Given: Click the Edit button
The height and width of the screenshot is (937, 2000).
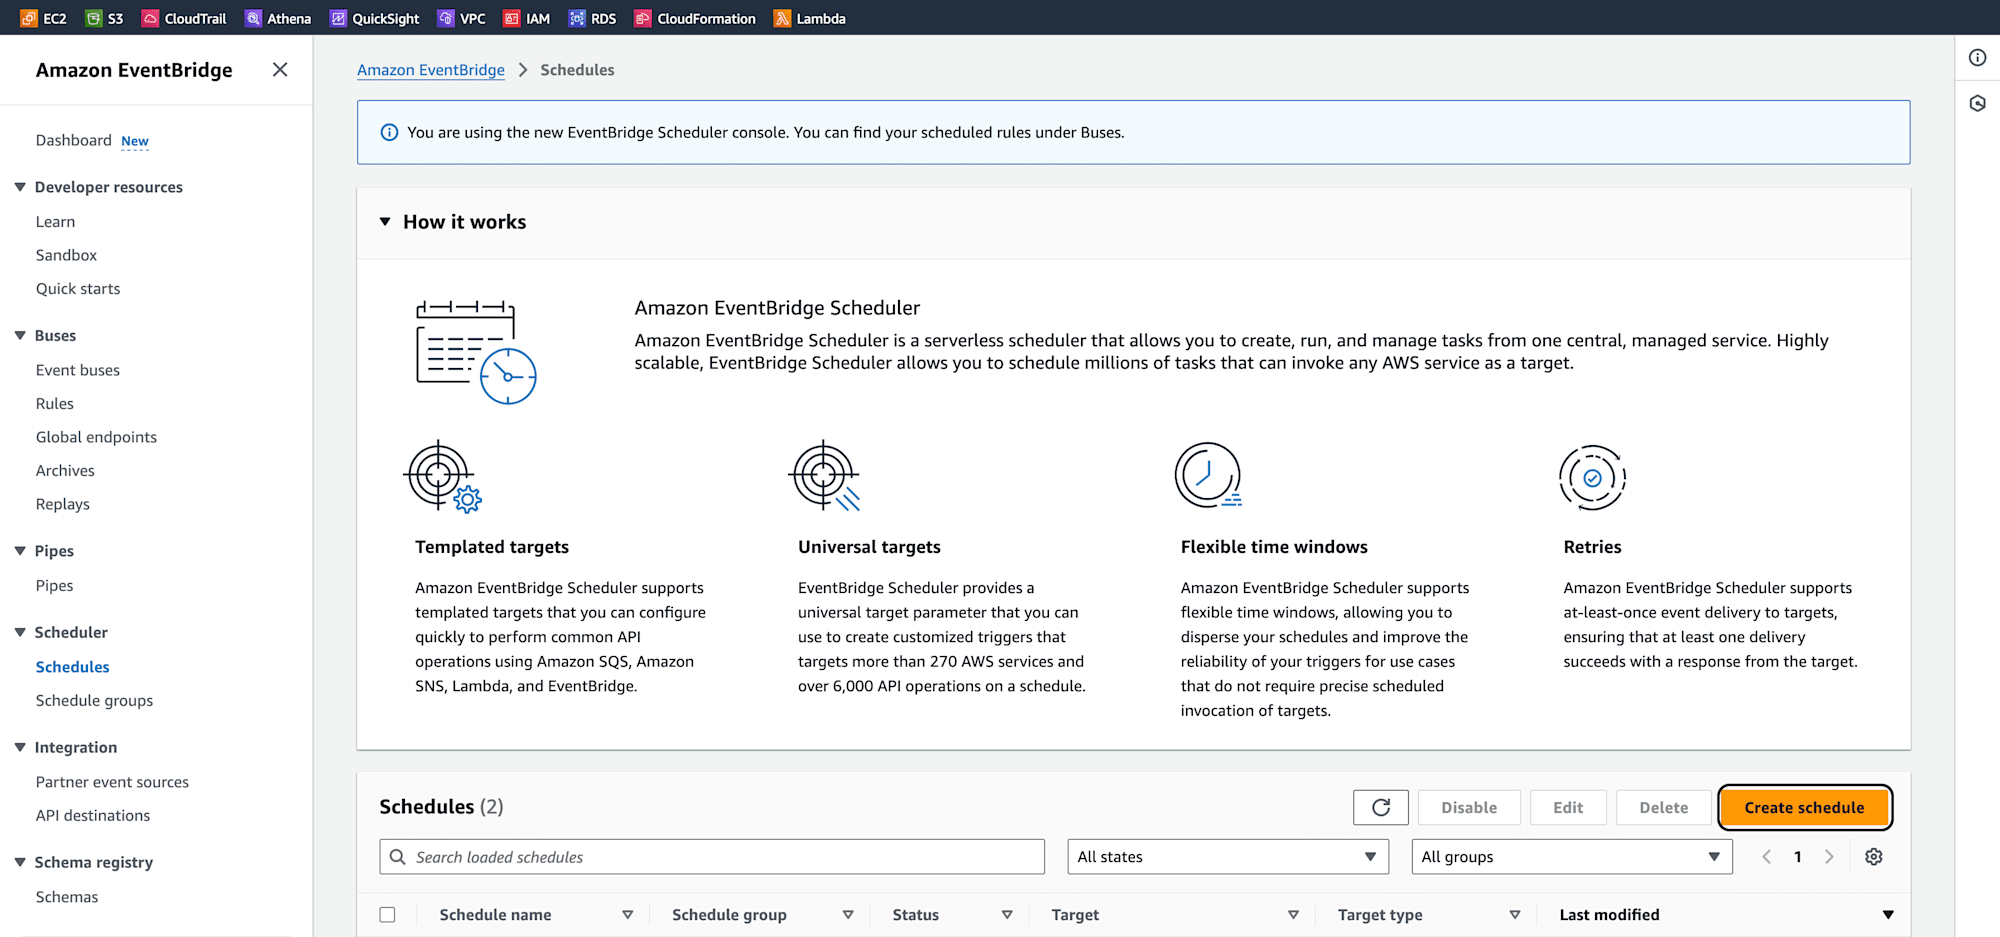Looking at the screenshot, I should [x=1568, y=807].
